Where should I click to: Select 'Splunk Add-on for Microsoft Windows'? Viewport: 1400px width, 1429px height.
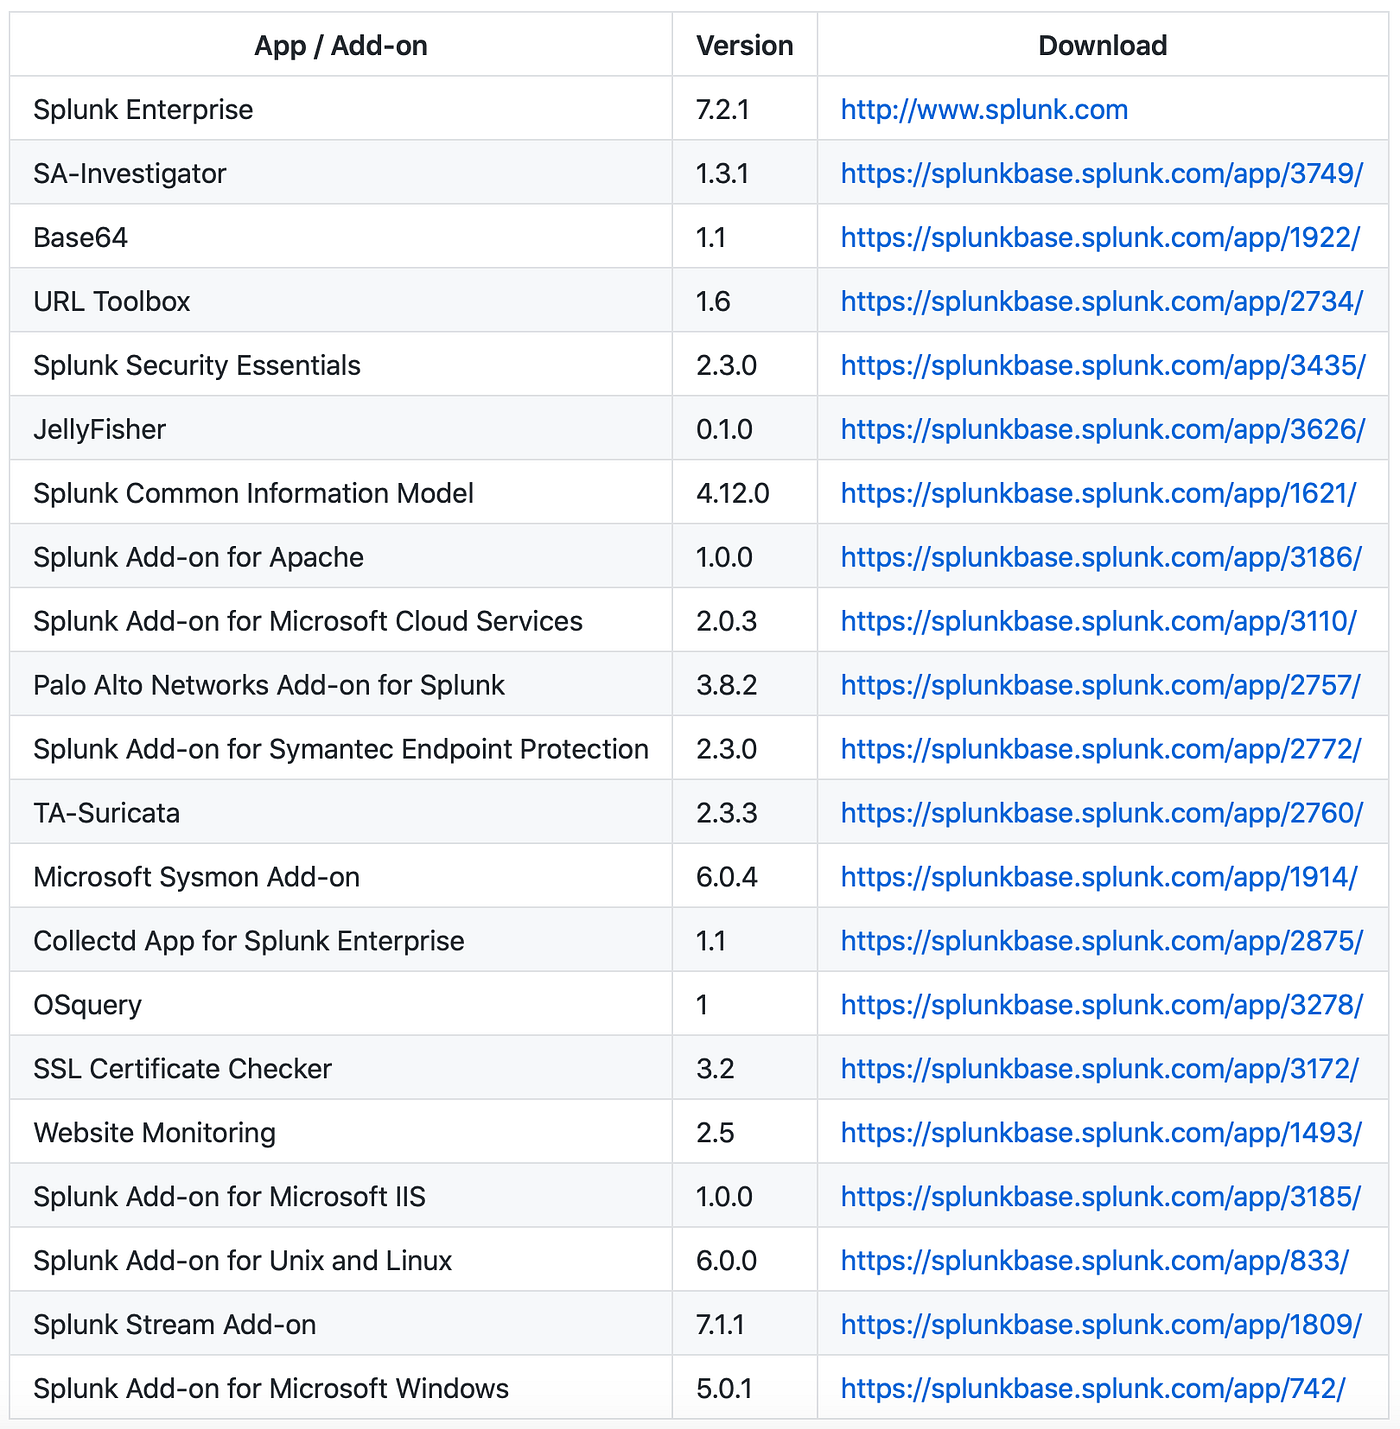341,1389
